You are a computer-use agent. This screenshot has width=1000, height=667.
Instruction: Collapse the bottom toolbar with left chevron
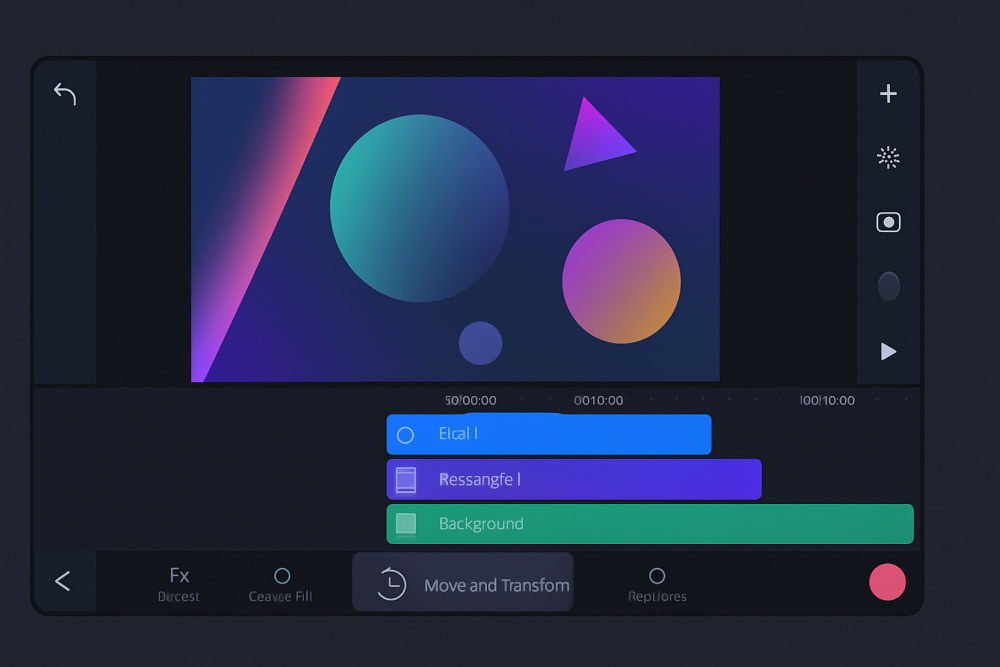63,581
